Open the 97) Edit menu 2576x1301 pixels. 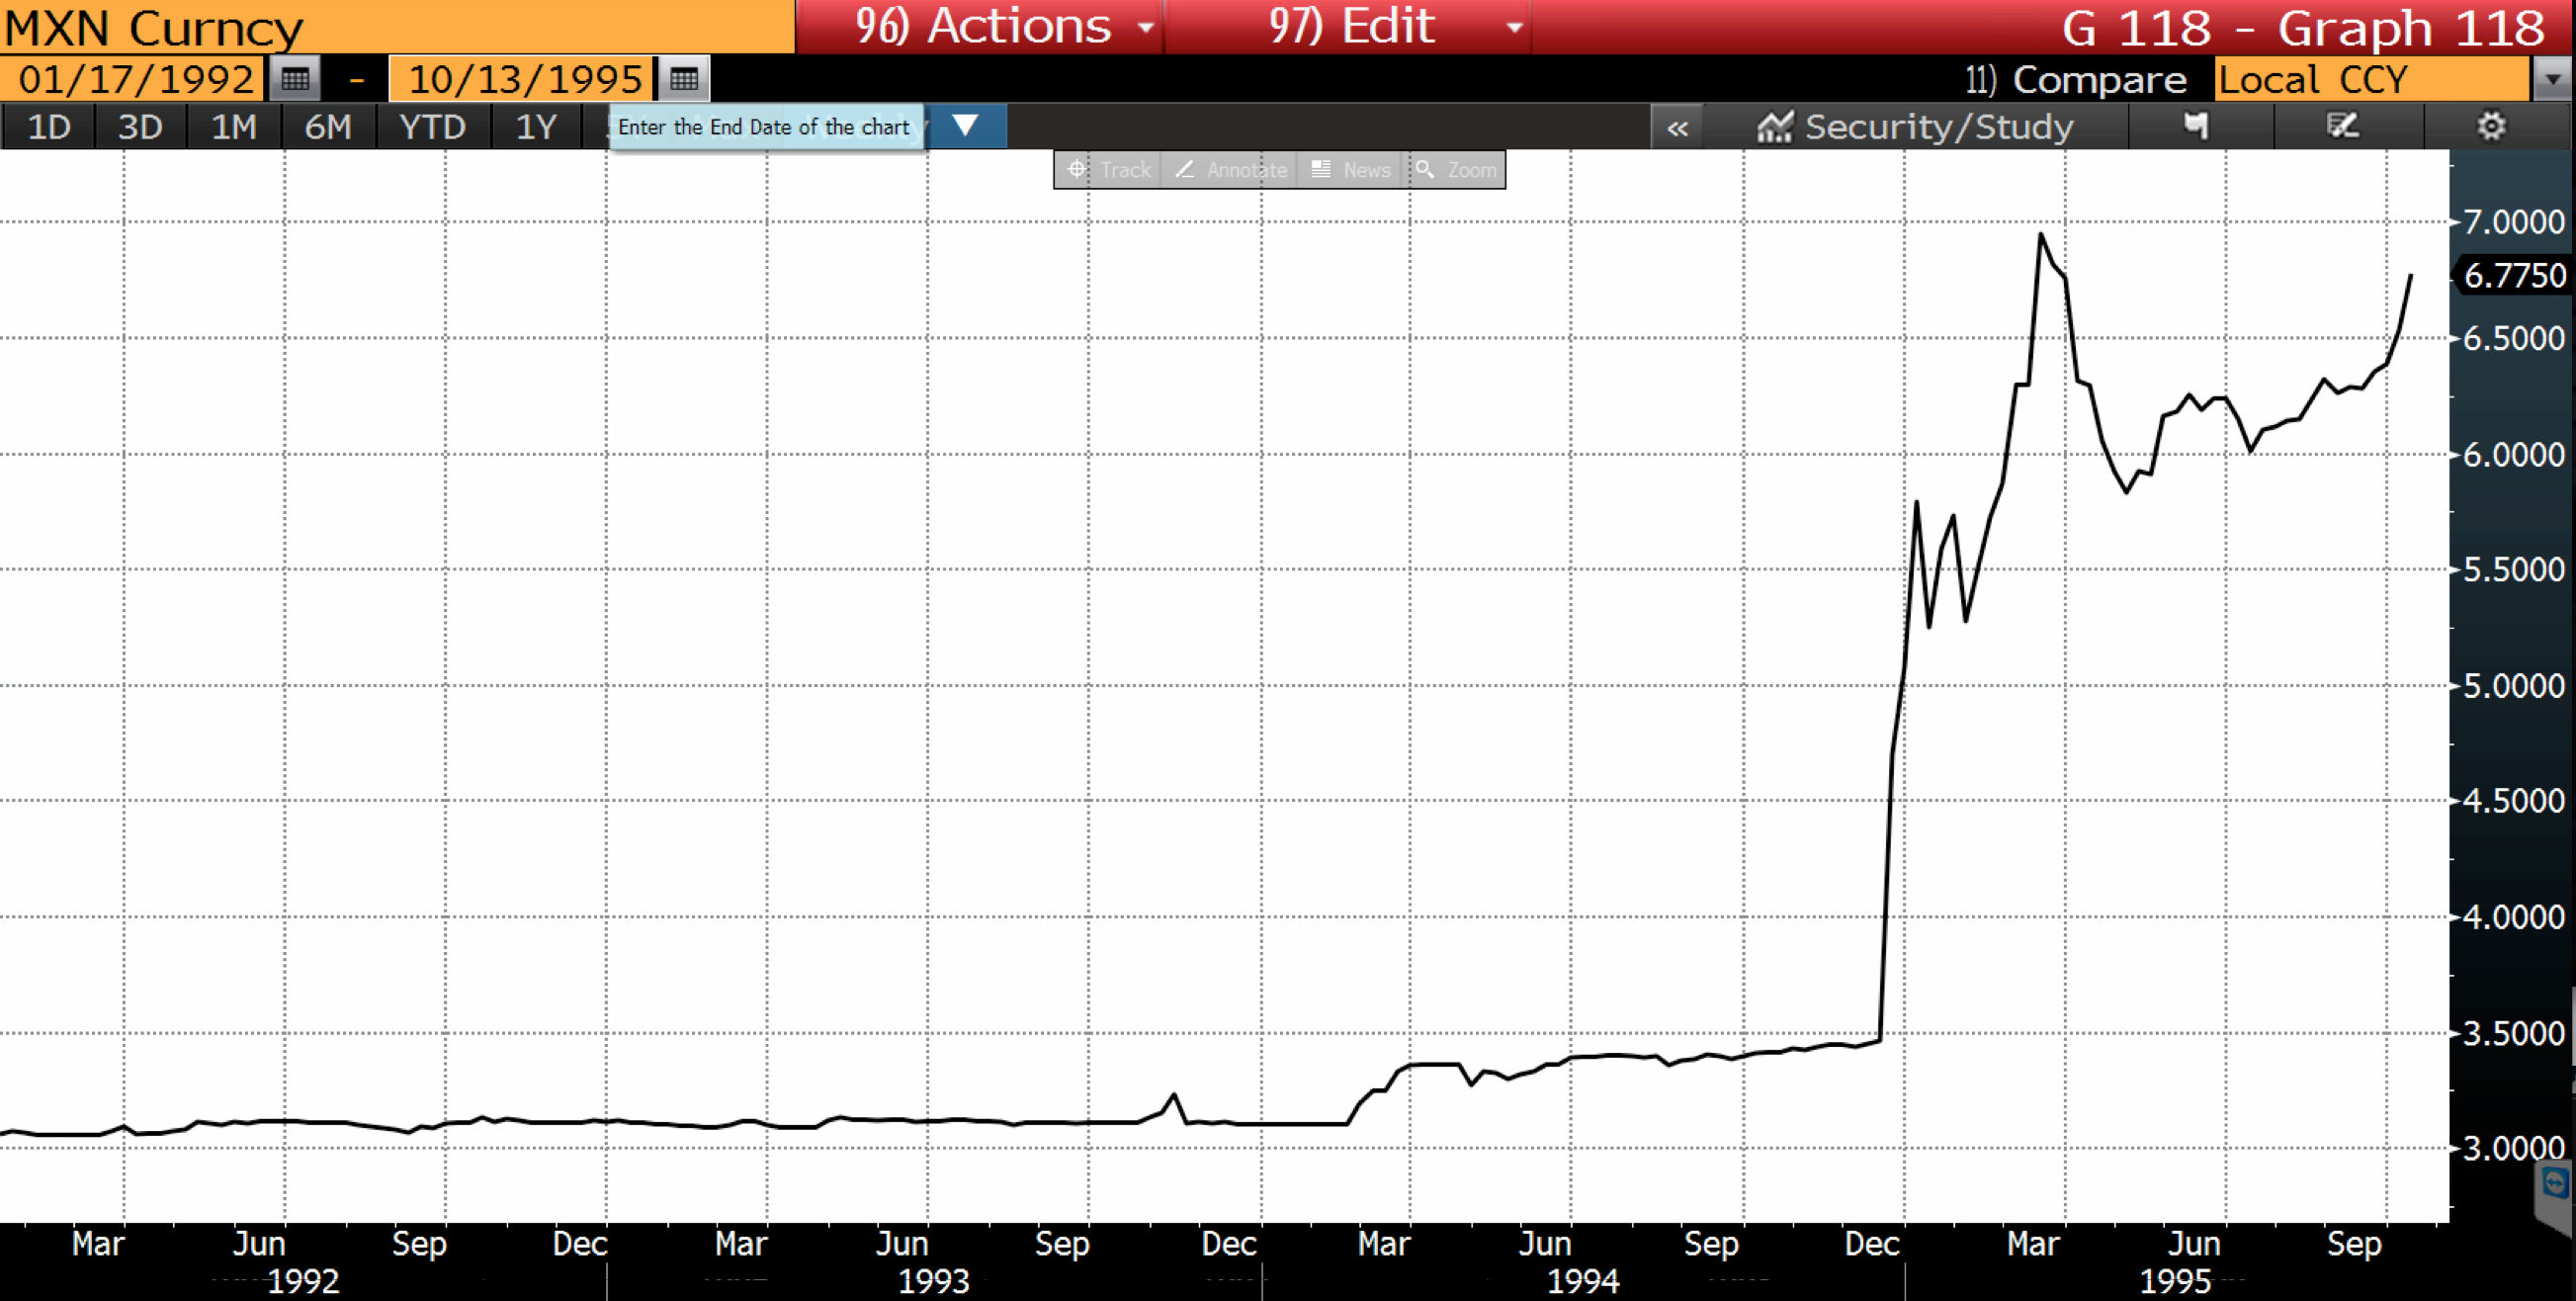1348,26
